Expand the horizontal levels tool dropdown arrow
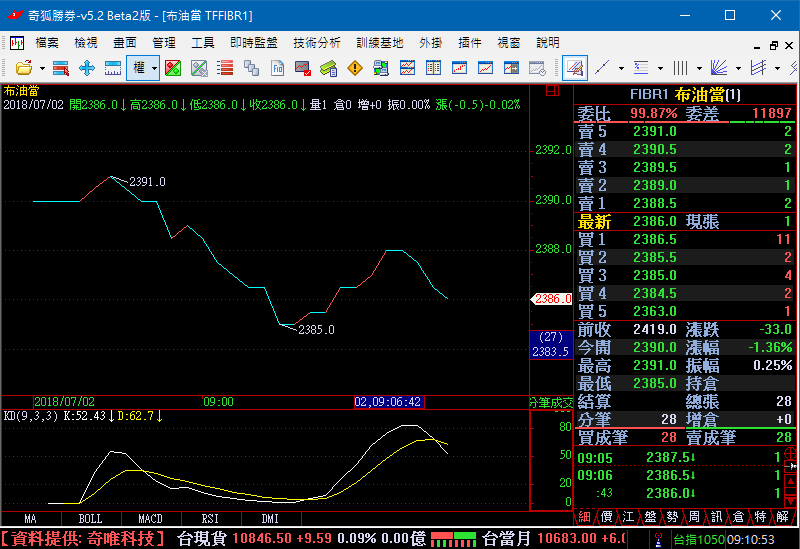800x549 pixels. click(x=660, y=68)
